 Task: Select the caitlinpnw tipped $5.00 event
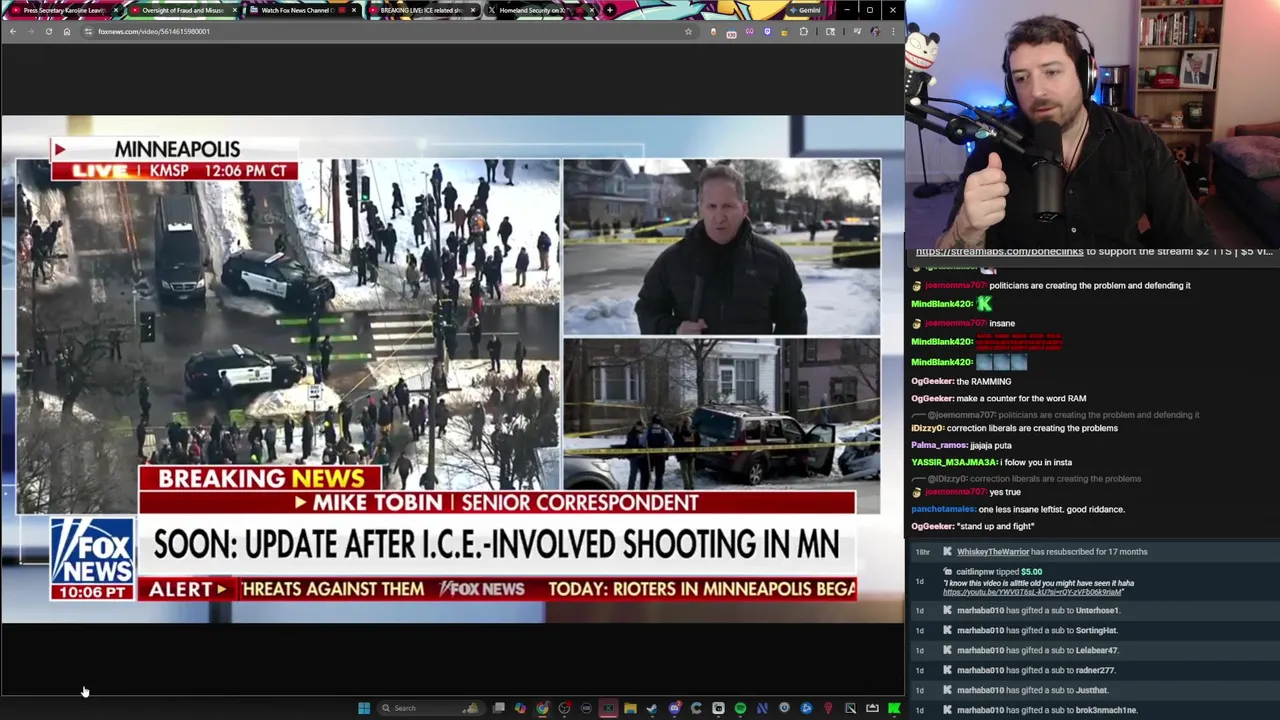click(x=1093, y=581)
